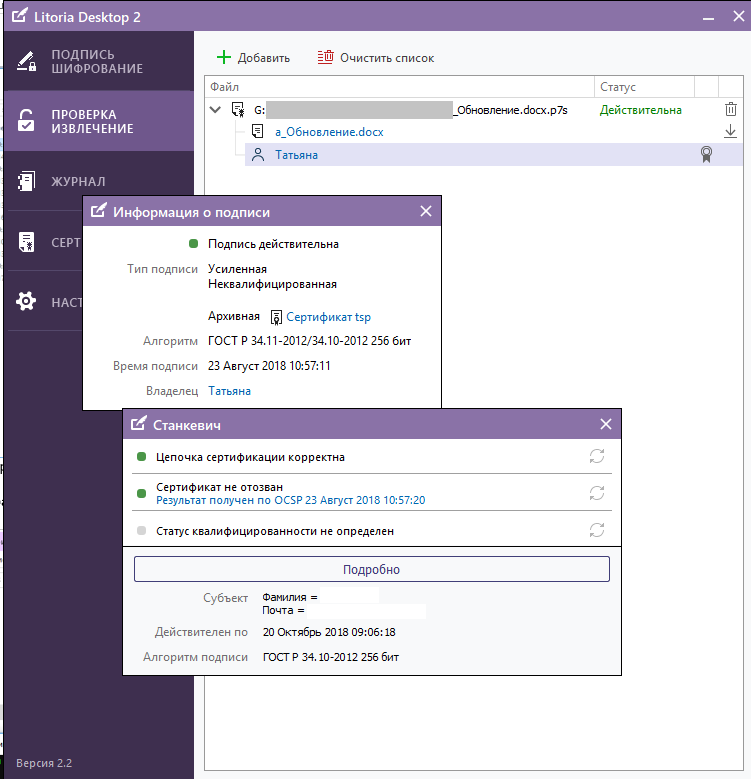Click the Litoria Desktop 2 title bar logo
The width and height of the screenshot is (751, 779).
click(x=19, y=15)
